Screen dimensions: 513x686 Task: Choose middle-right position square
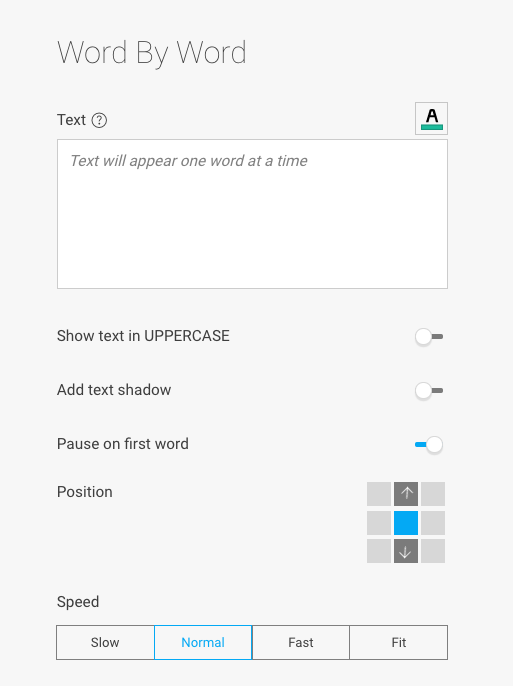point(433,523)
